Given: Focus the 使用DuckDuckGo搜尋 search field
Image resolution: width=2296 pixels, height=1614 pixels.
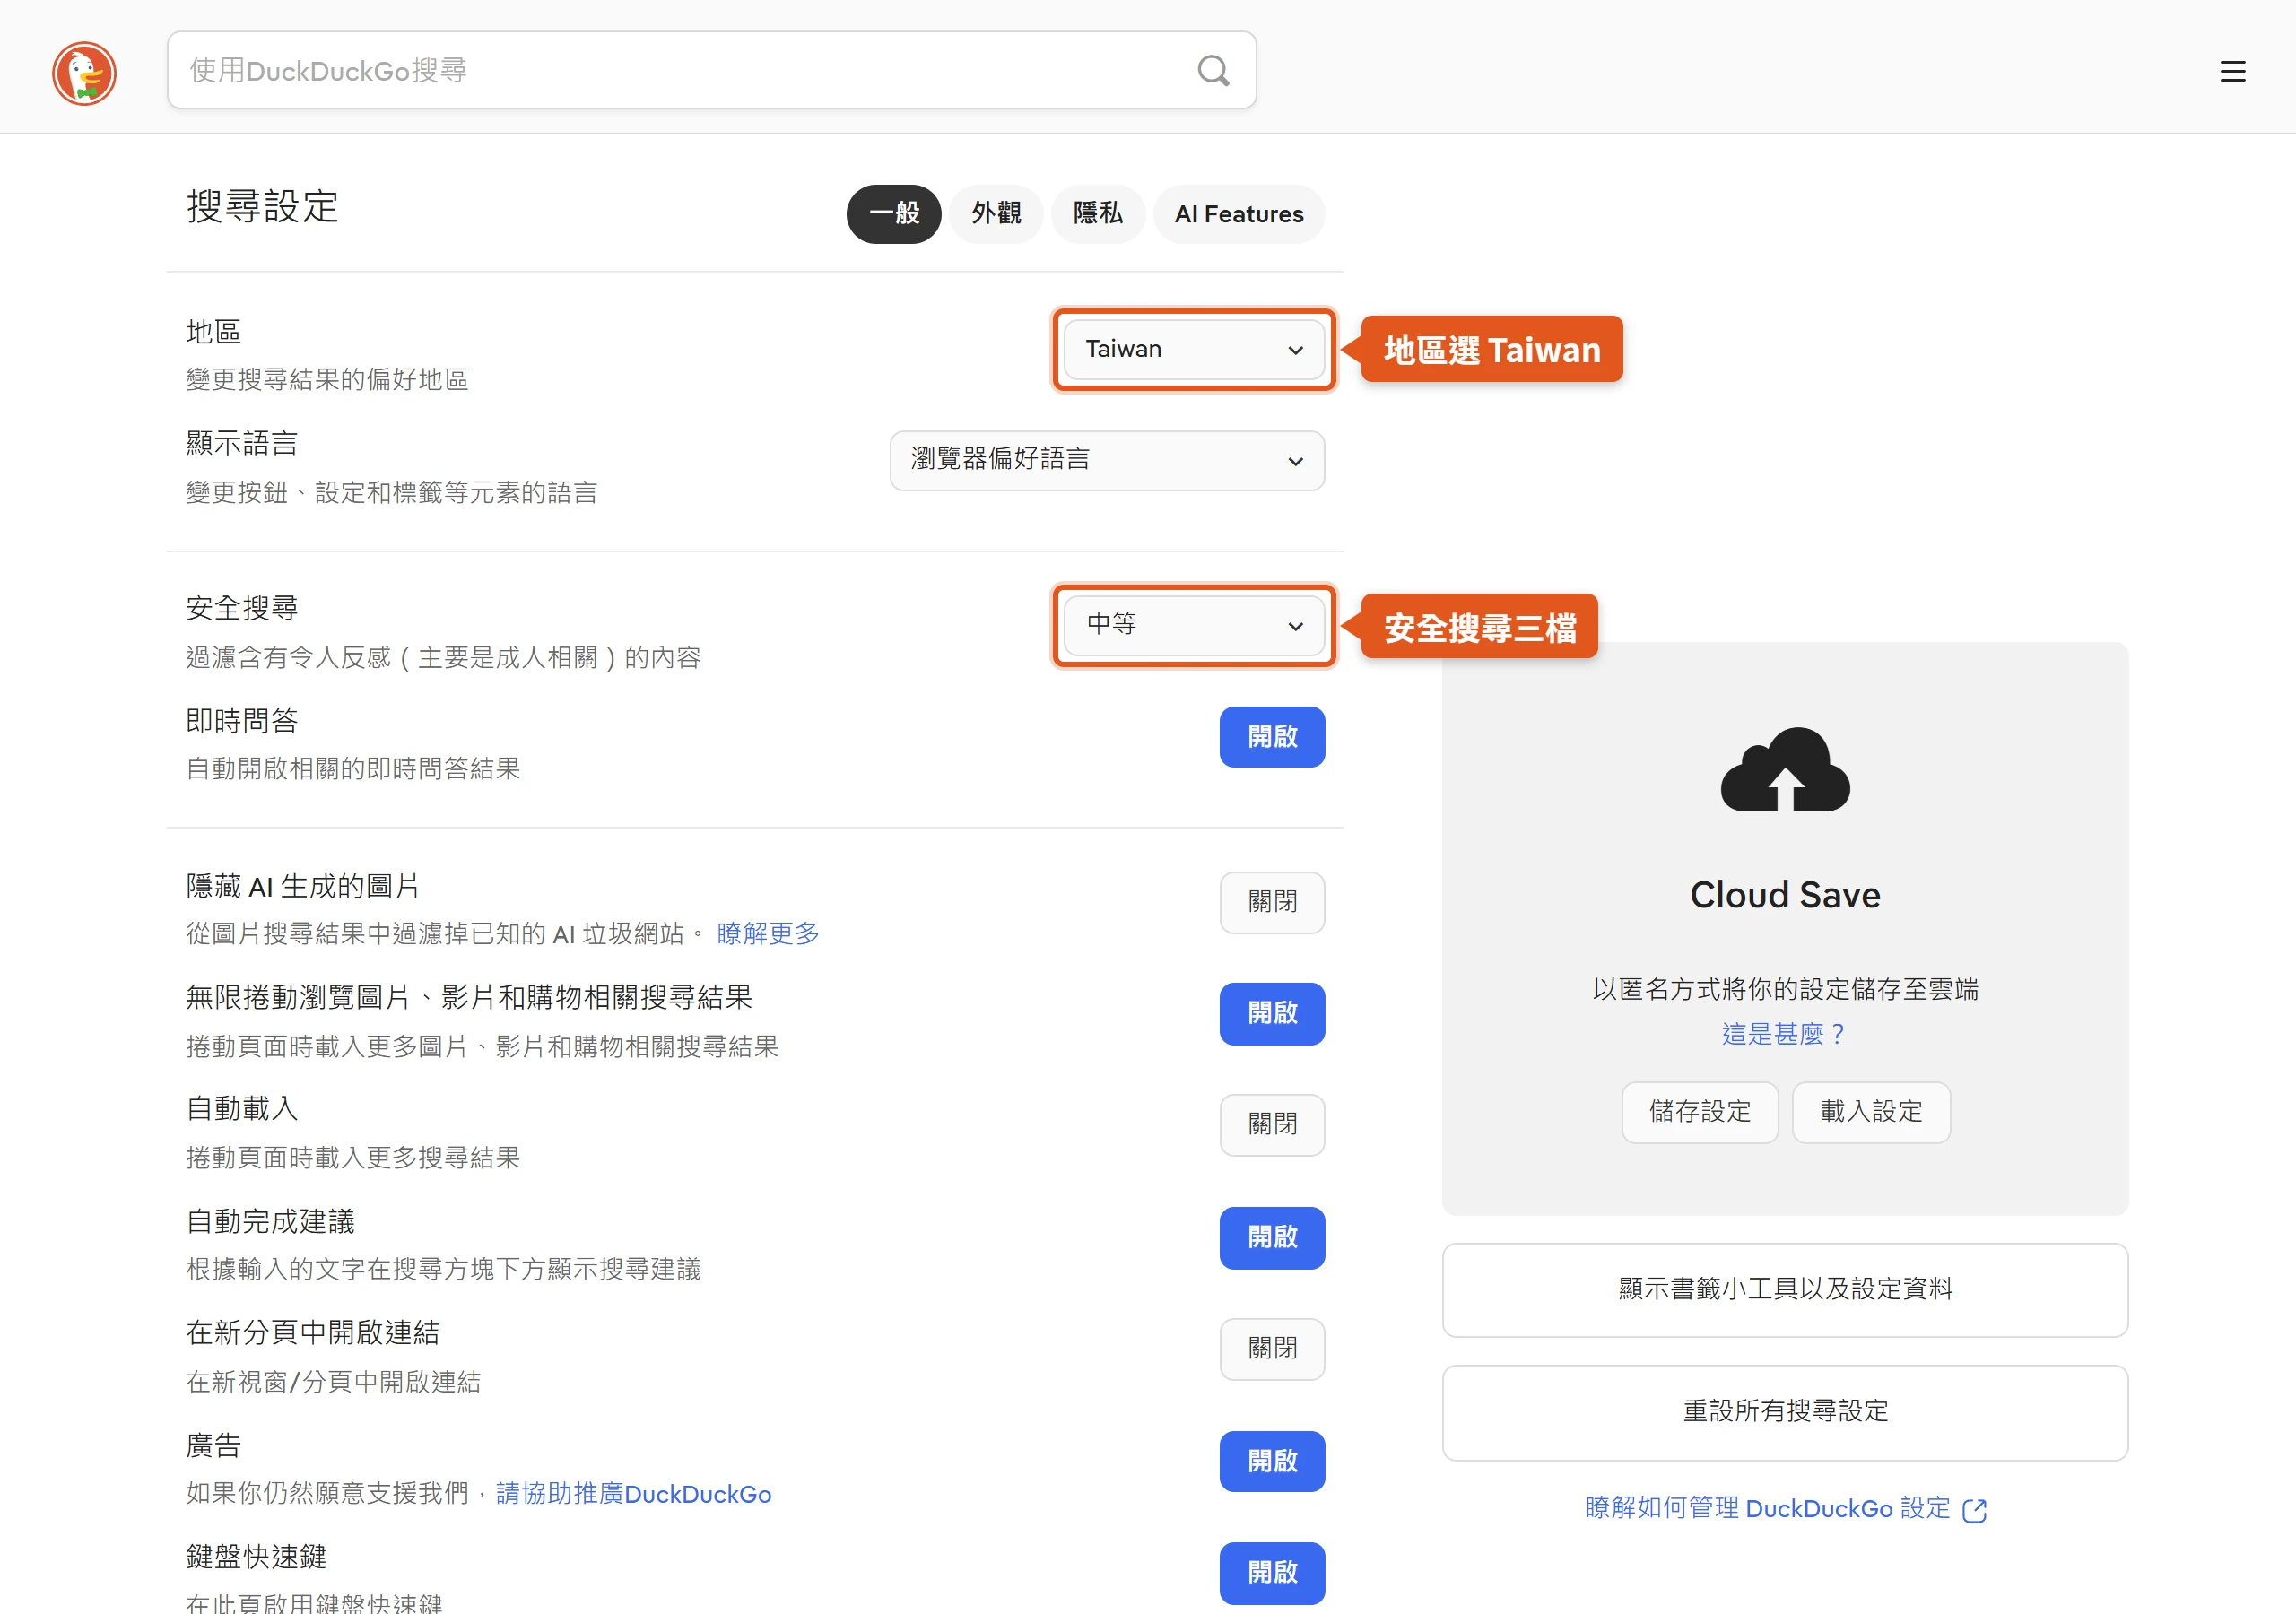Looking at the screenshot, I should [711, 70].
